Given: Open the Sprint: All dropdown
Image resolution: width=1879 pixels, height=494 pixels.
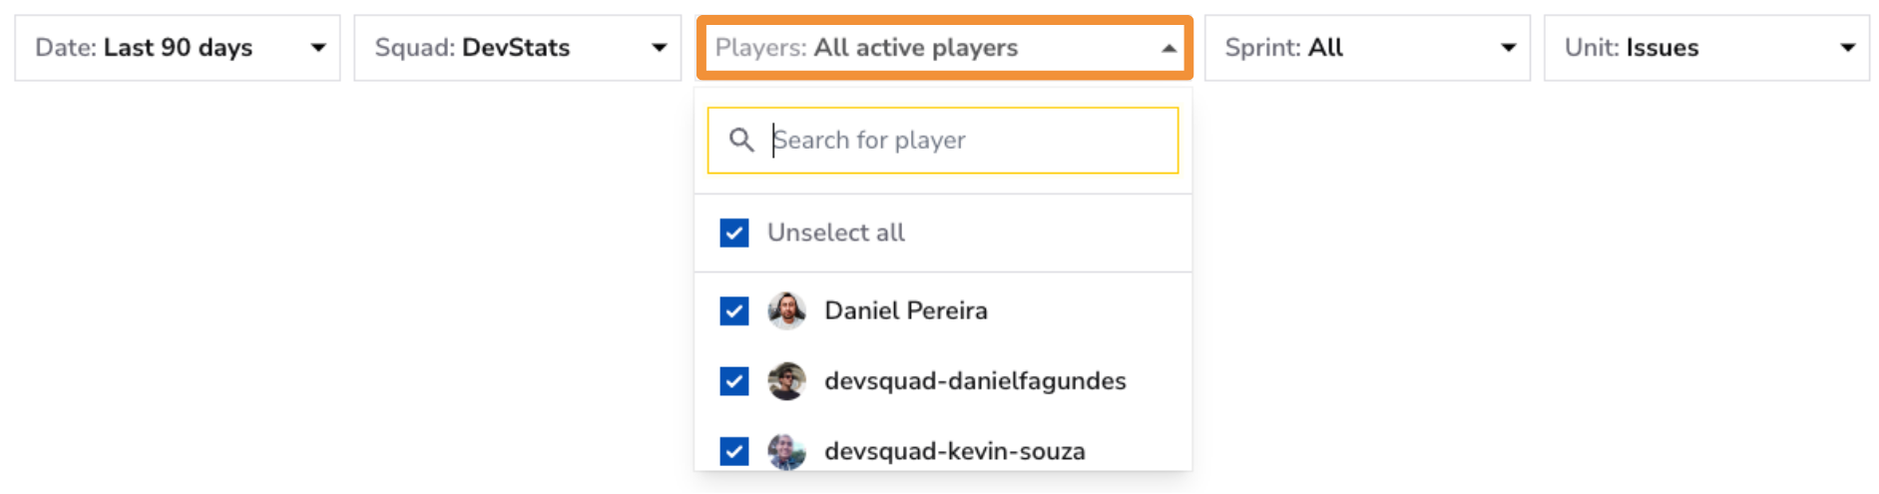Looking at the screenshot, I should [x=1367, y=48].
